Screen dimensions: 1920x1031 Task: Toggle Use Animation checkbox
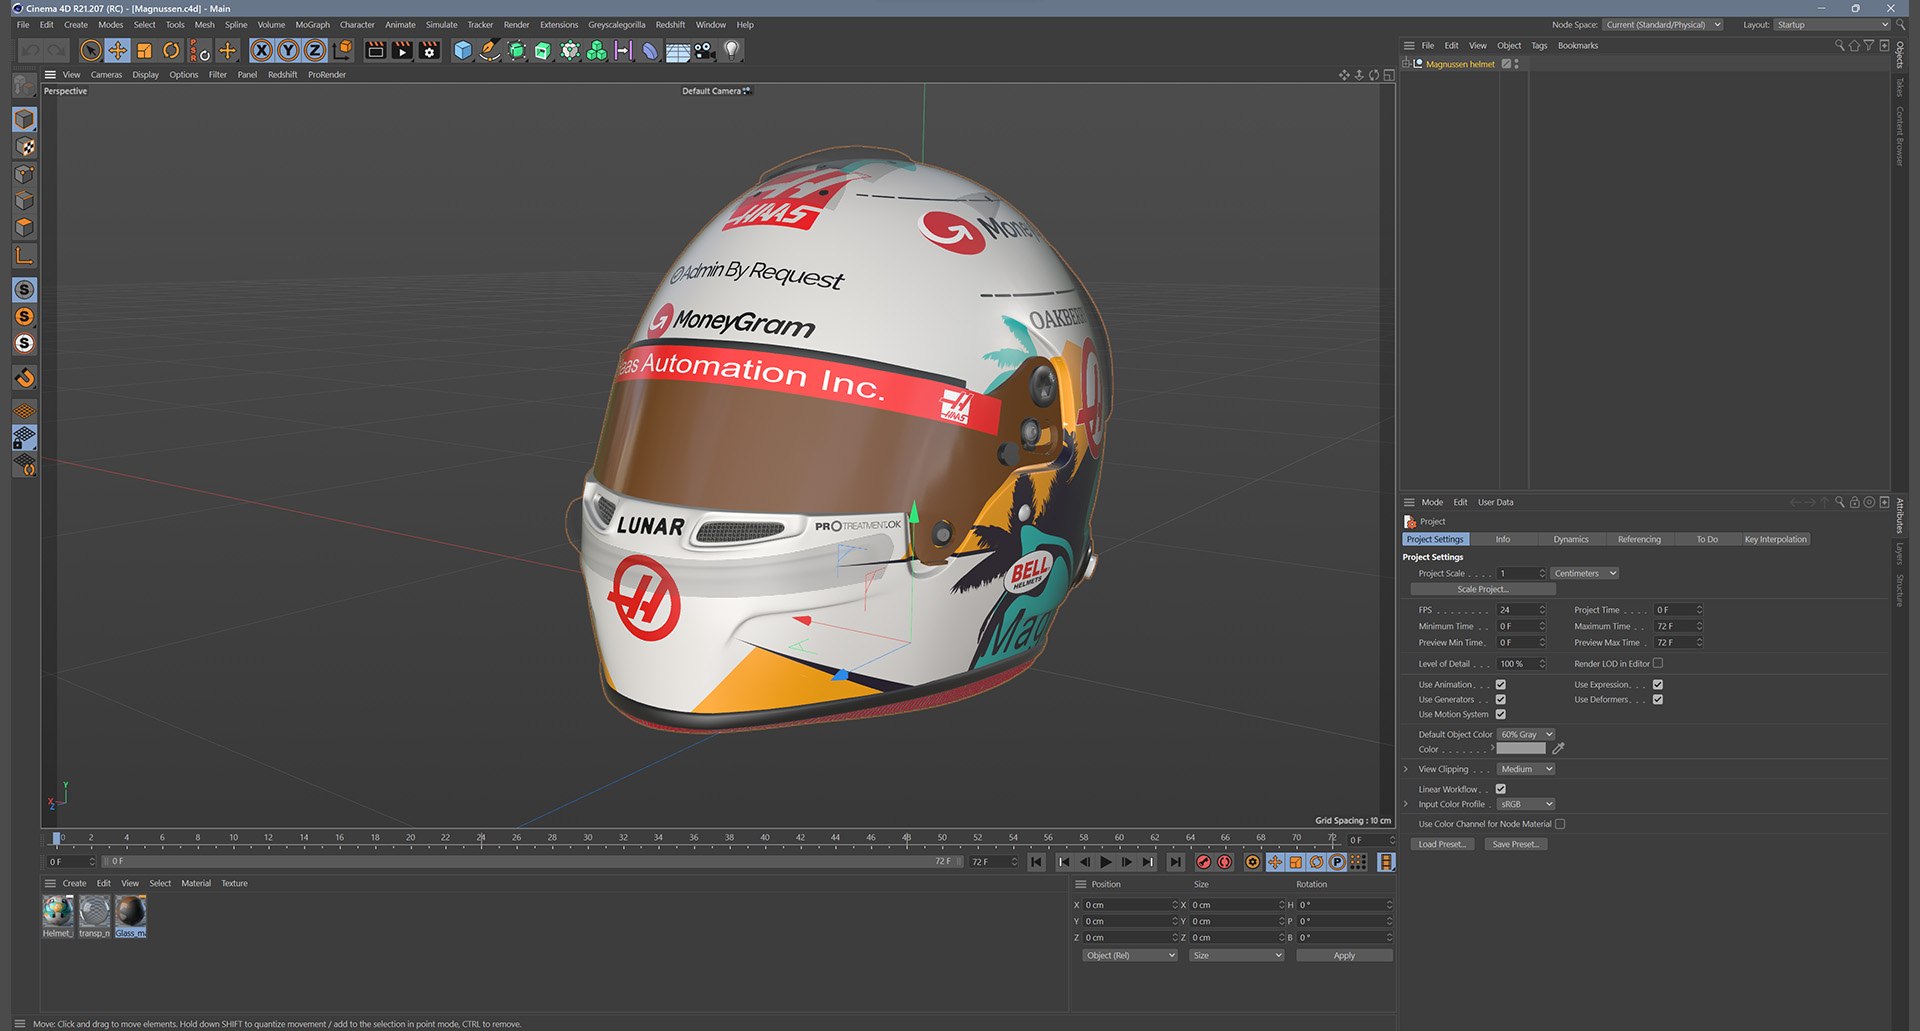[1501, 685]
